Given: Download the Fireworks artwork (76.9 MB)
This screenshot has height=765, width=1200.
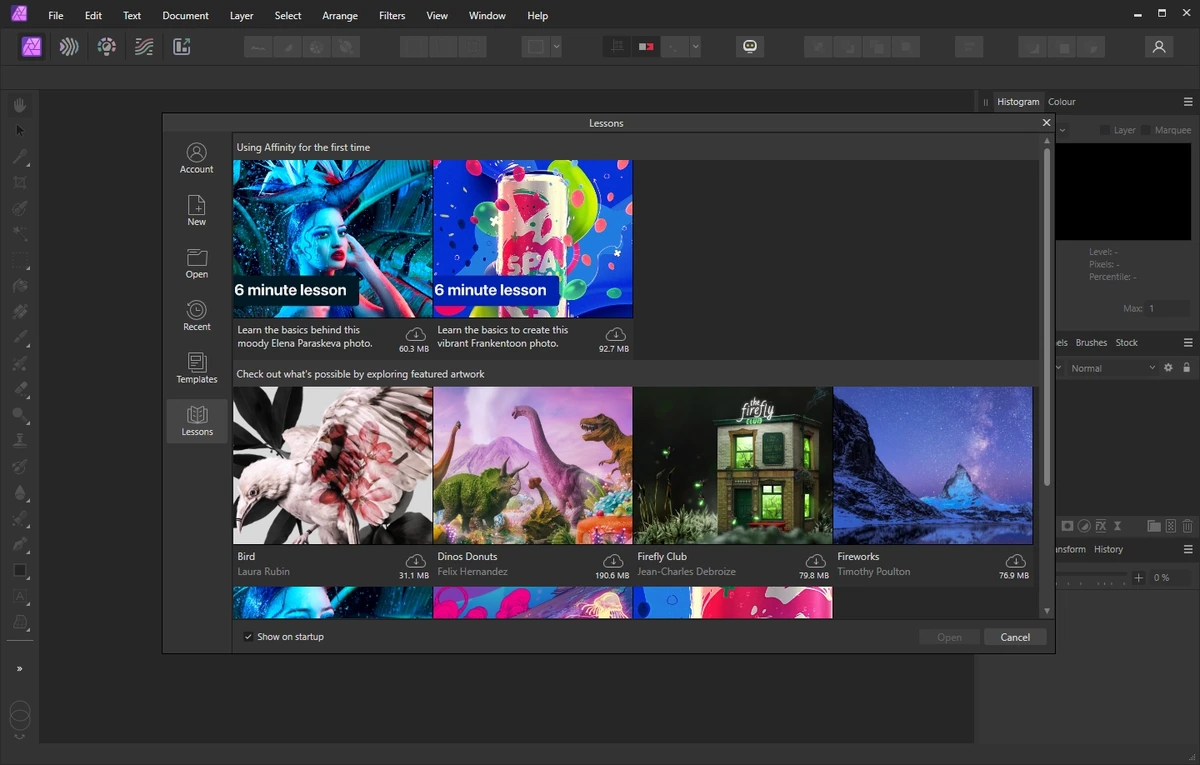Looking at the screenshot, I should pos(1015,561).
